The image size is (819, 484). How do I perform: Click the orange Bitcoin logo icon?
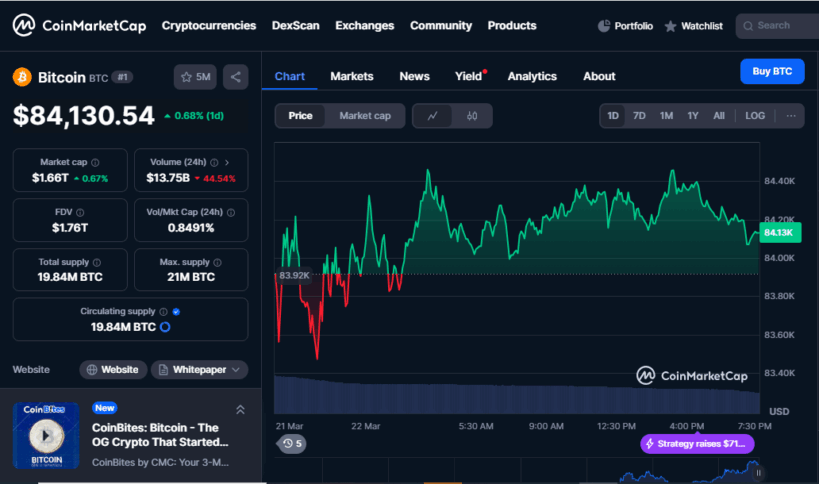pyautogui.click(x=22, y=77)
